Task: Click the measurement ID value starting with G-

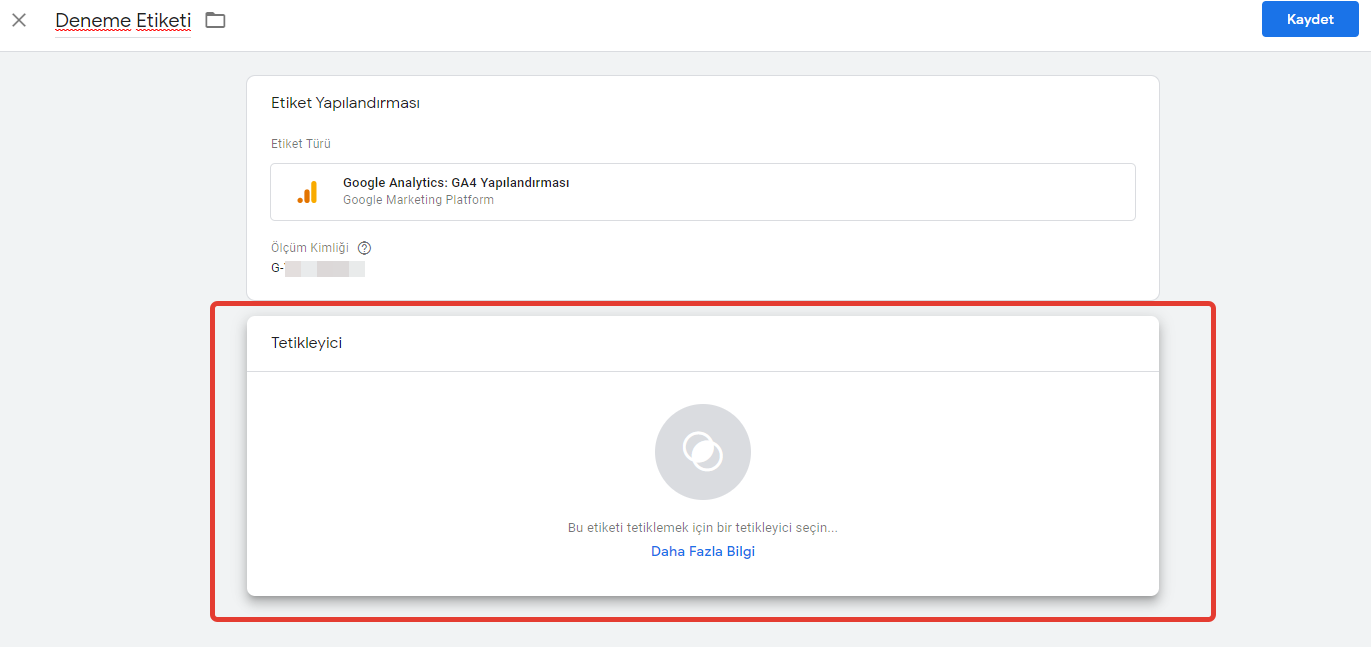Action: click(x=318, y=269)
